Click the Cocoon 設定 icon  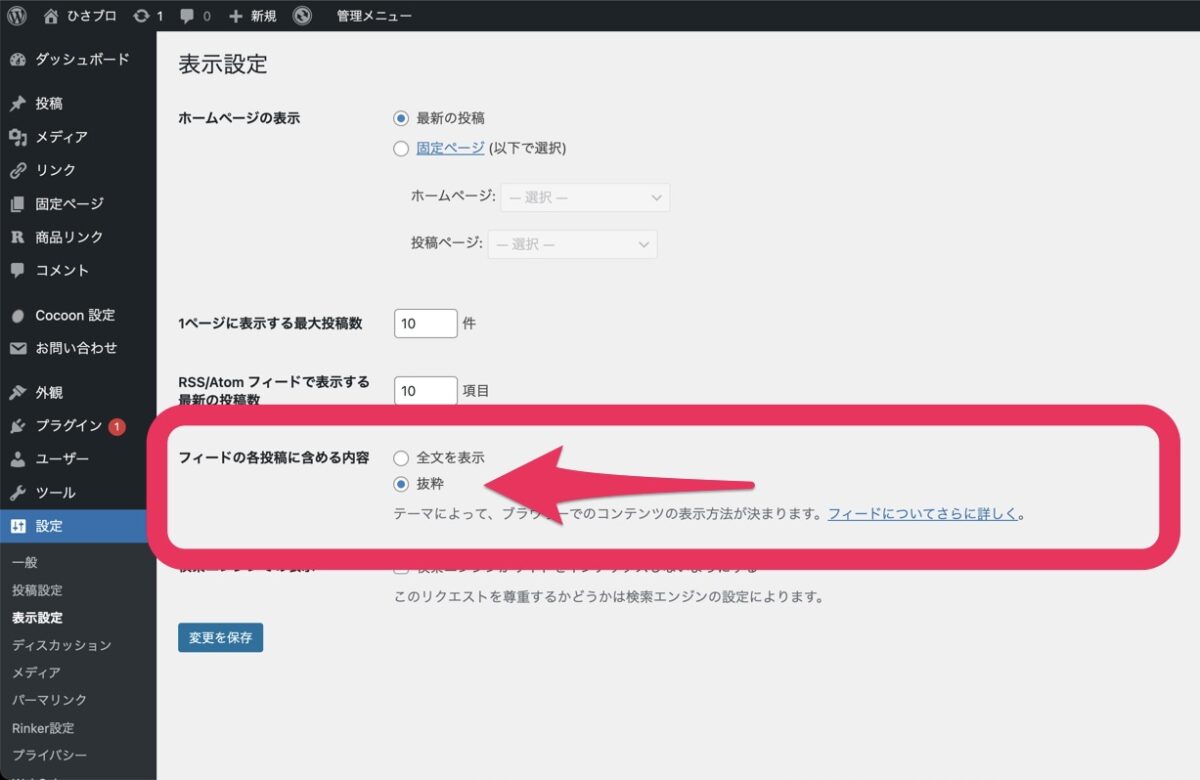coord(17,316)
